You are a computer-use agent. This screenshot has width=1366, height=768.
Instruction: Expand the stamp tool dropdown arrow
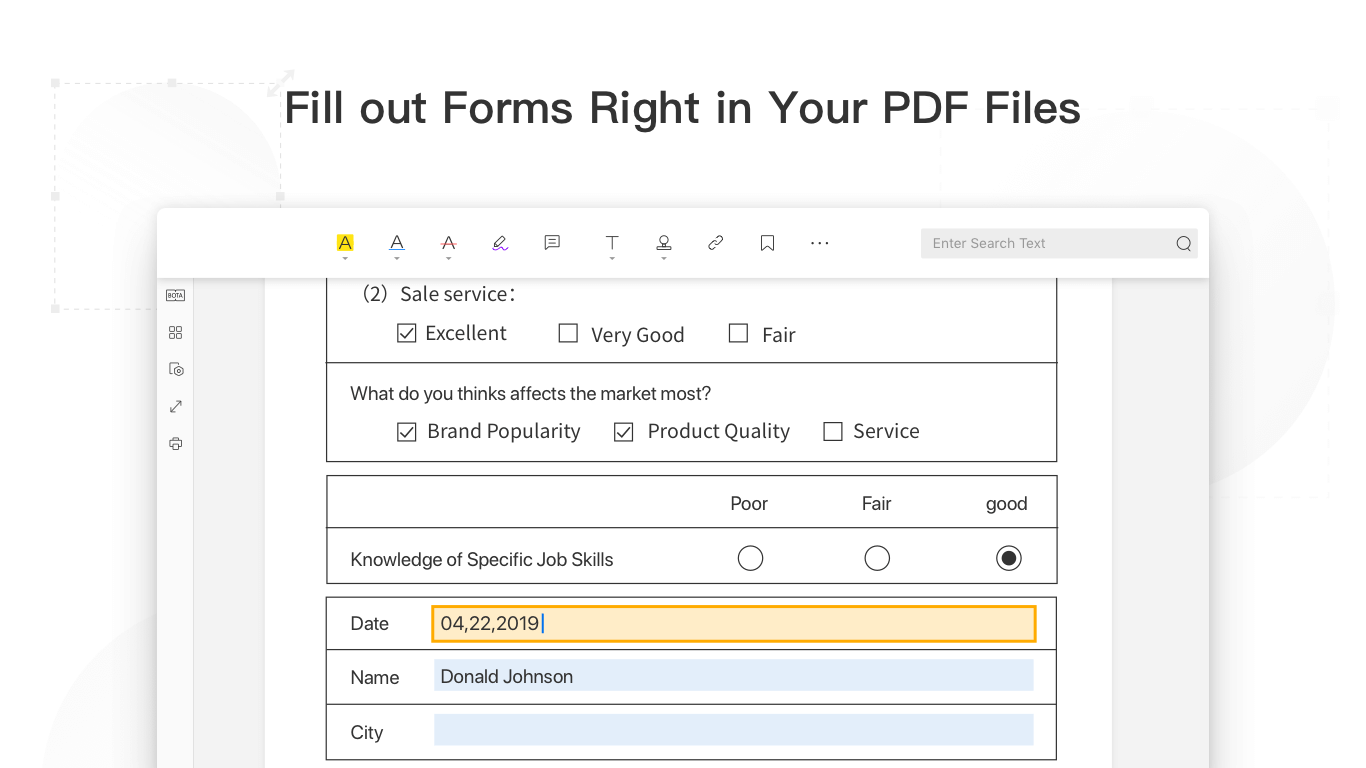664,259
